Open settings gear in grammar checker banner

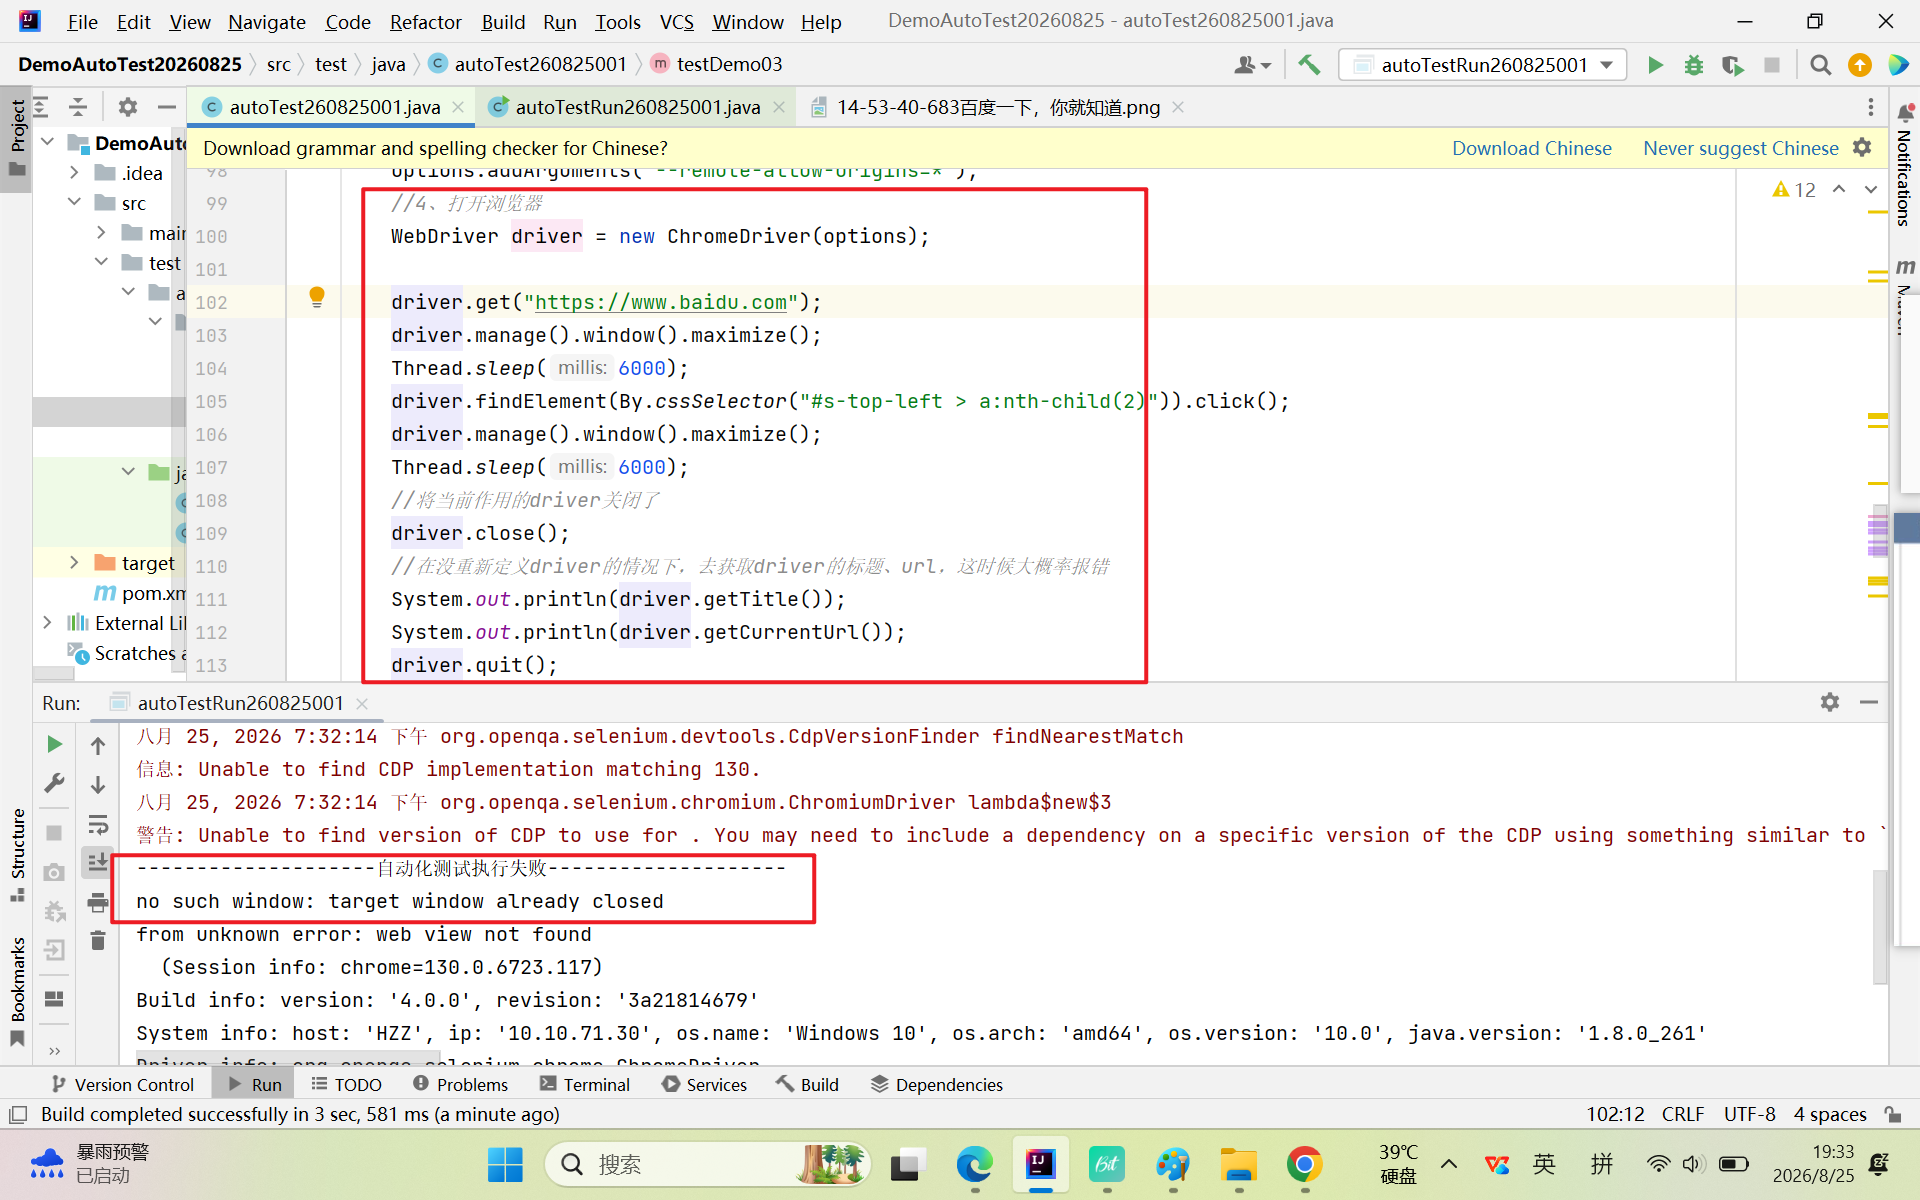point(1862,148)
